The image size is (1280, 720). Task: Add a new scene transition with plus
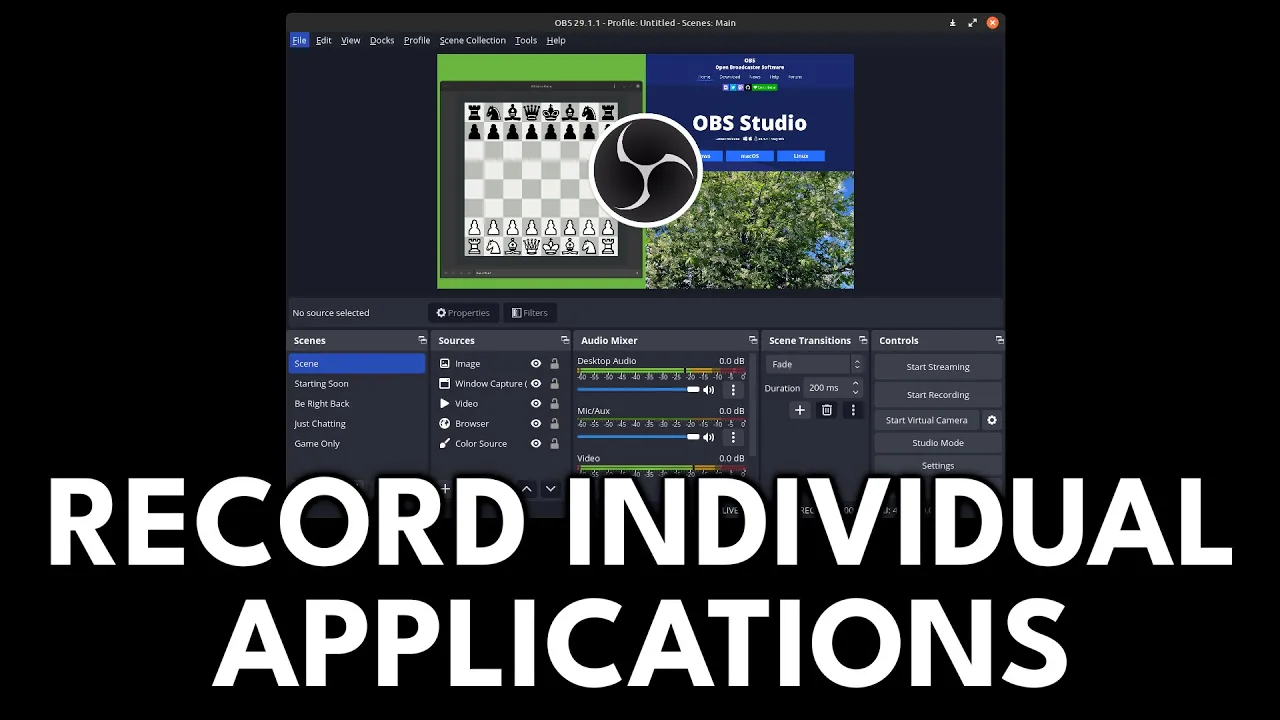point(799,410)
